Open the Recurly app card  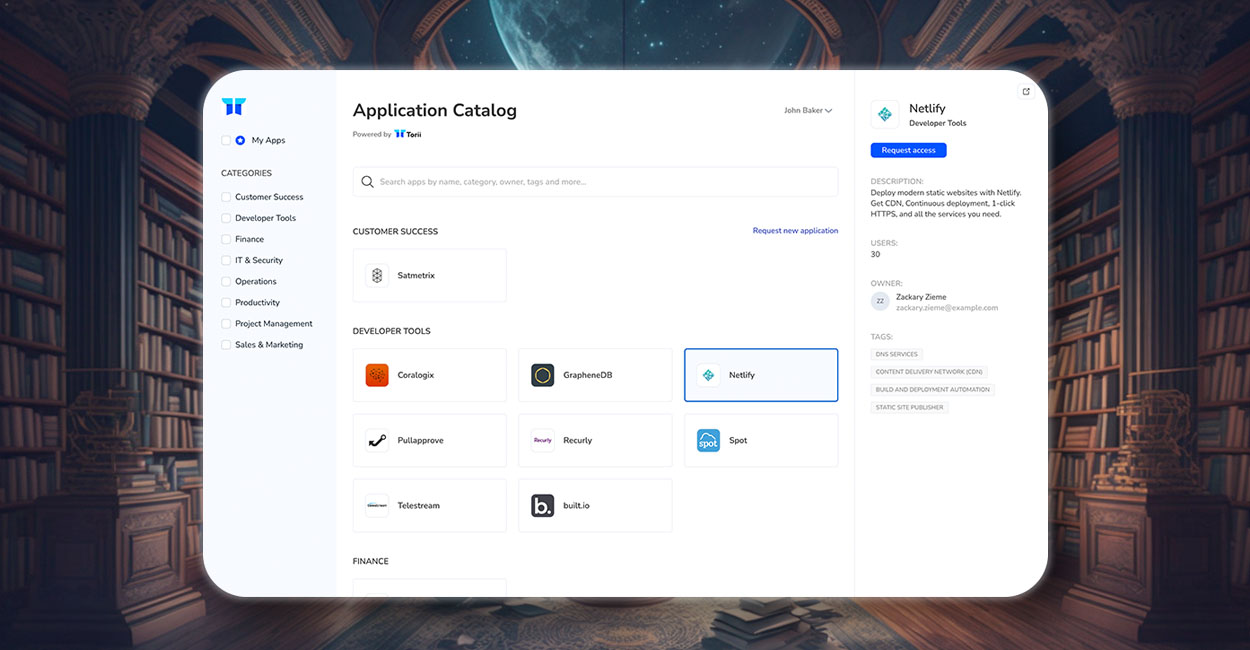click(595, 440)
